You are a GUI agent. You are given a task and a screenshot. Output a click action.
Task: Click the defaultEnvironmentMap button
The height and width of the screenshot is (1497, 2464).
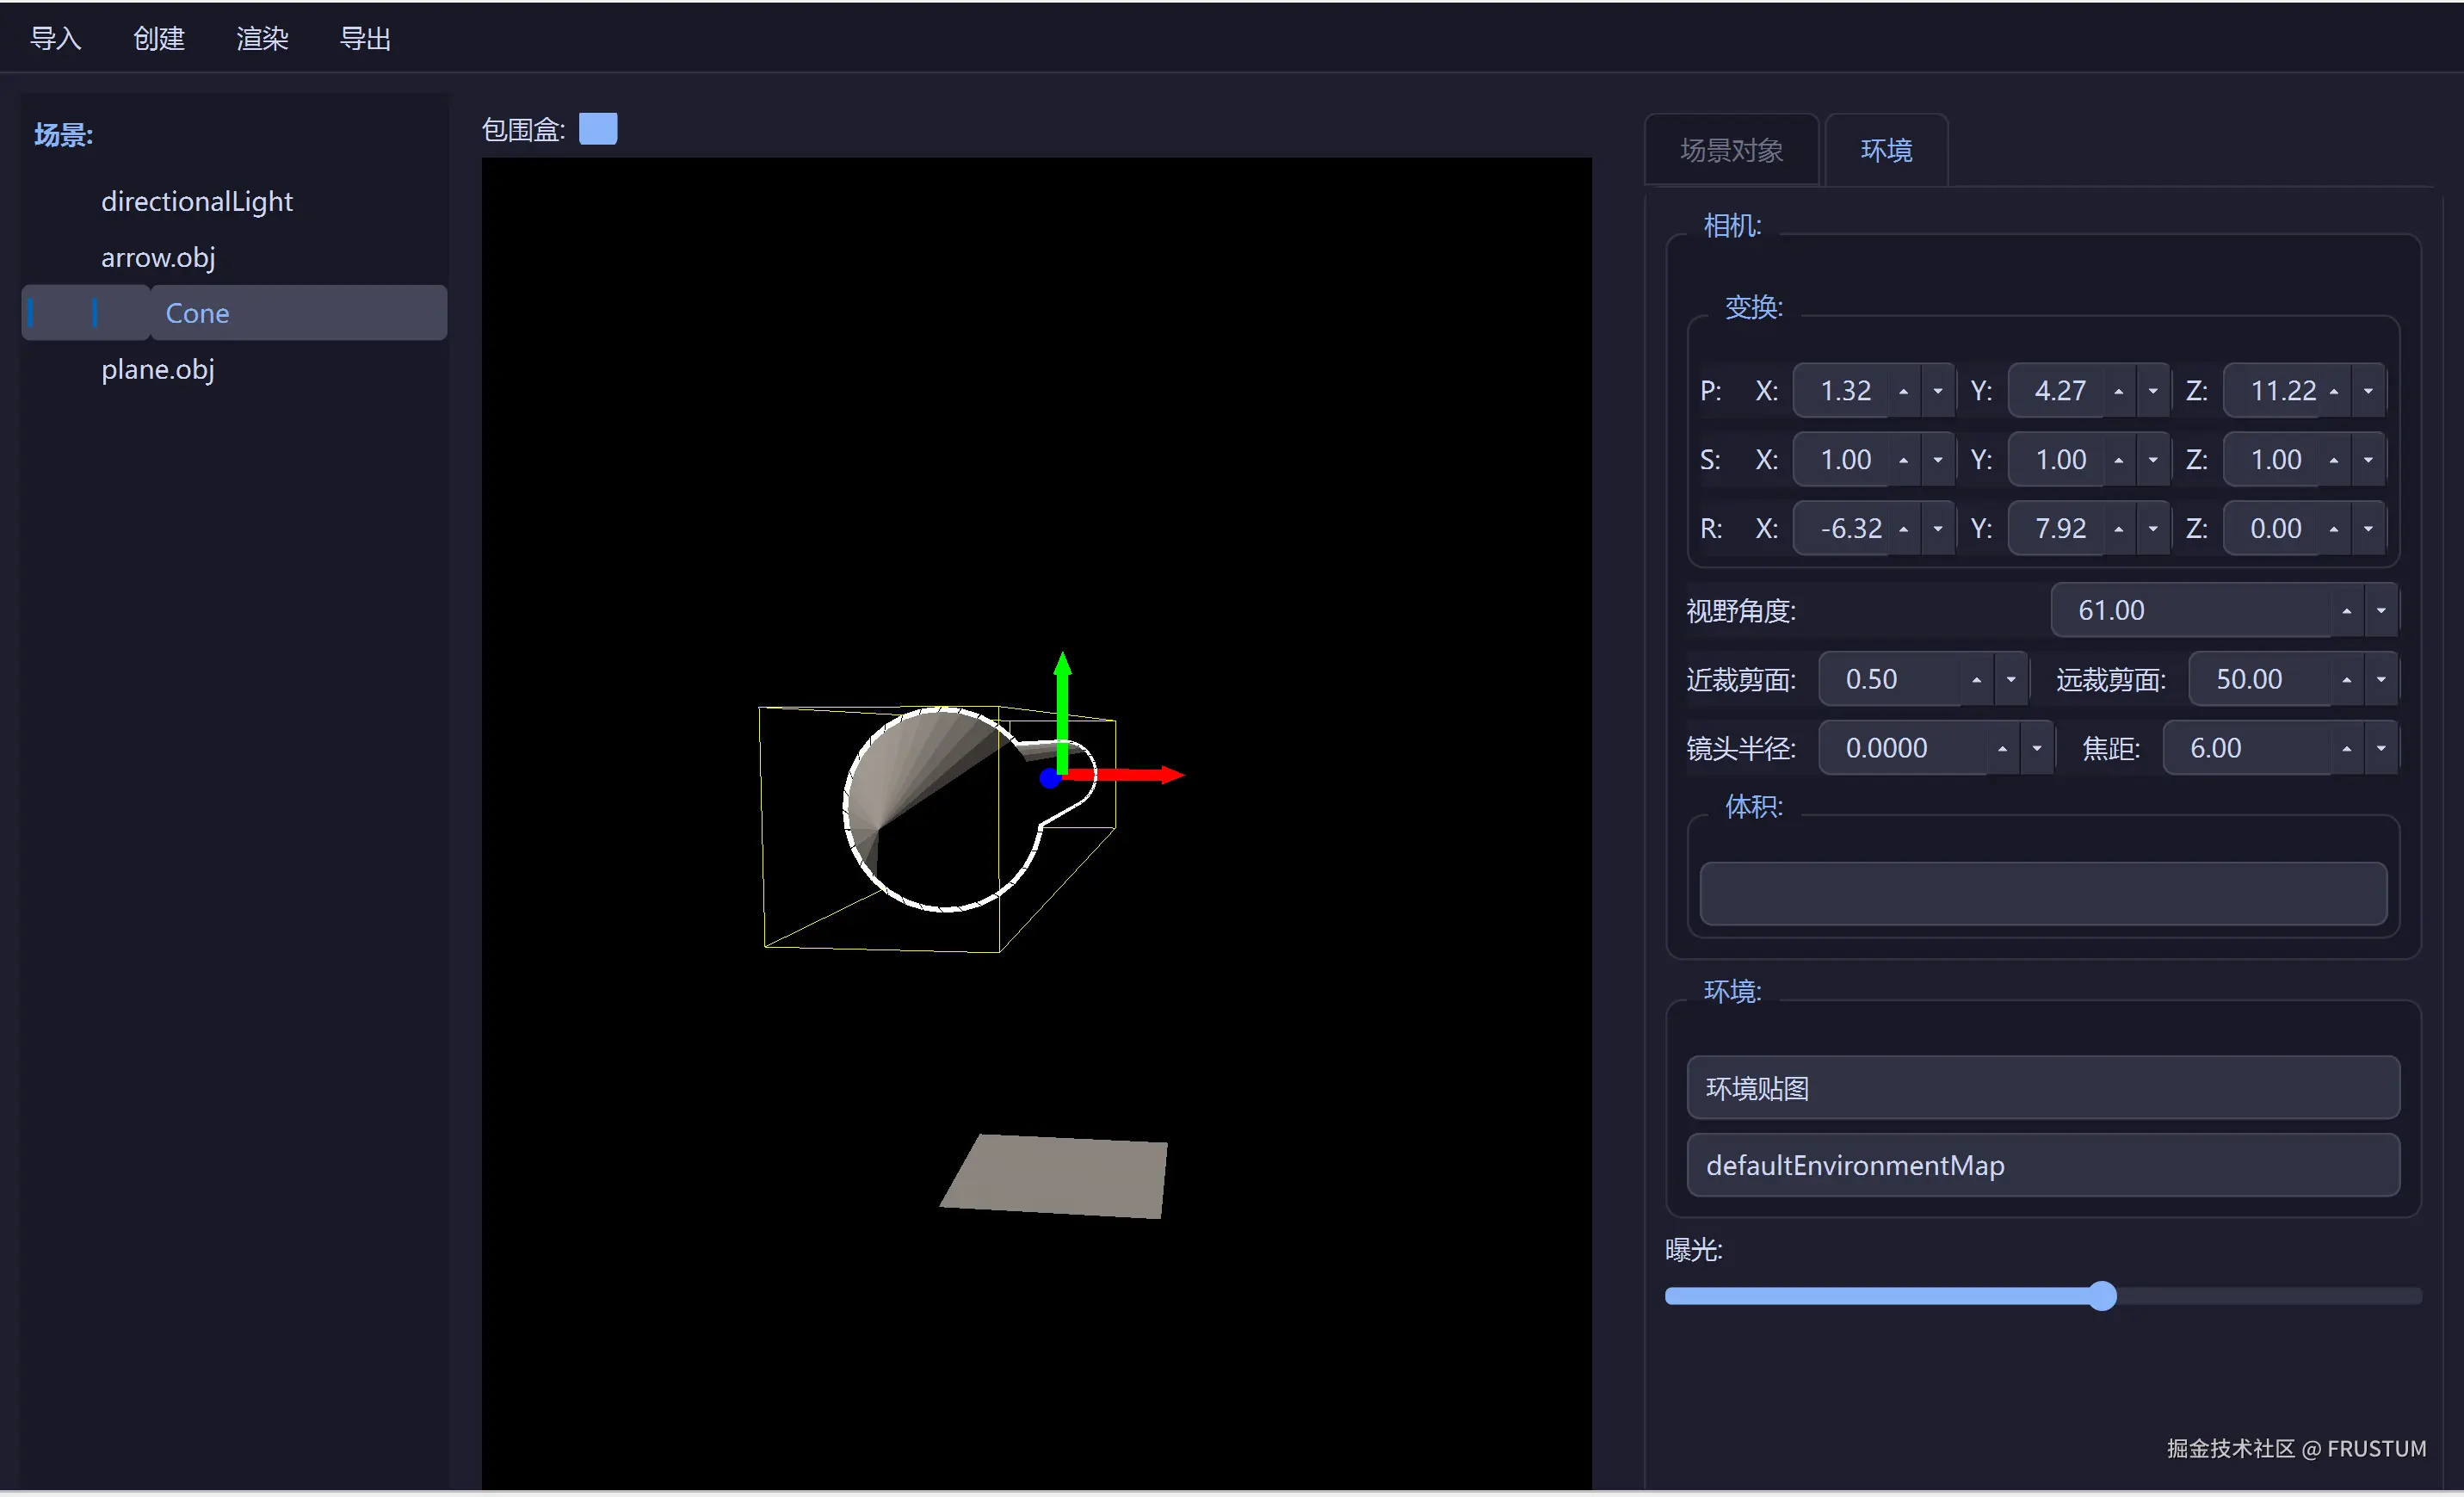click(x=2042, y=1165)
